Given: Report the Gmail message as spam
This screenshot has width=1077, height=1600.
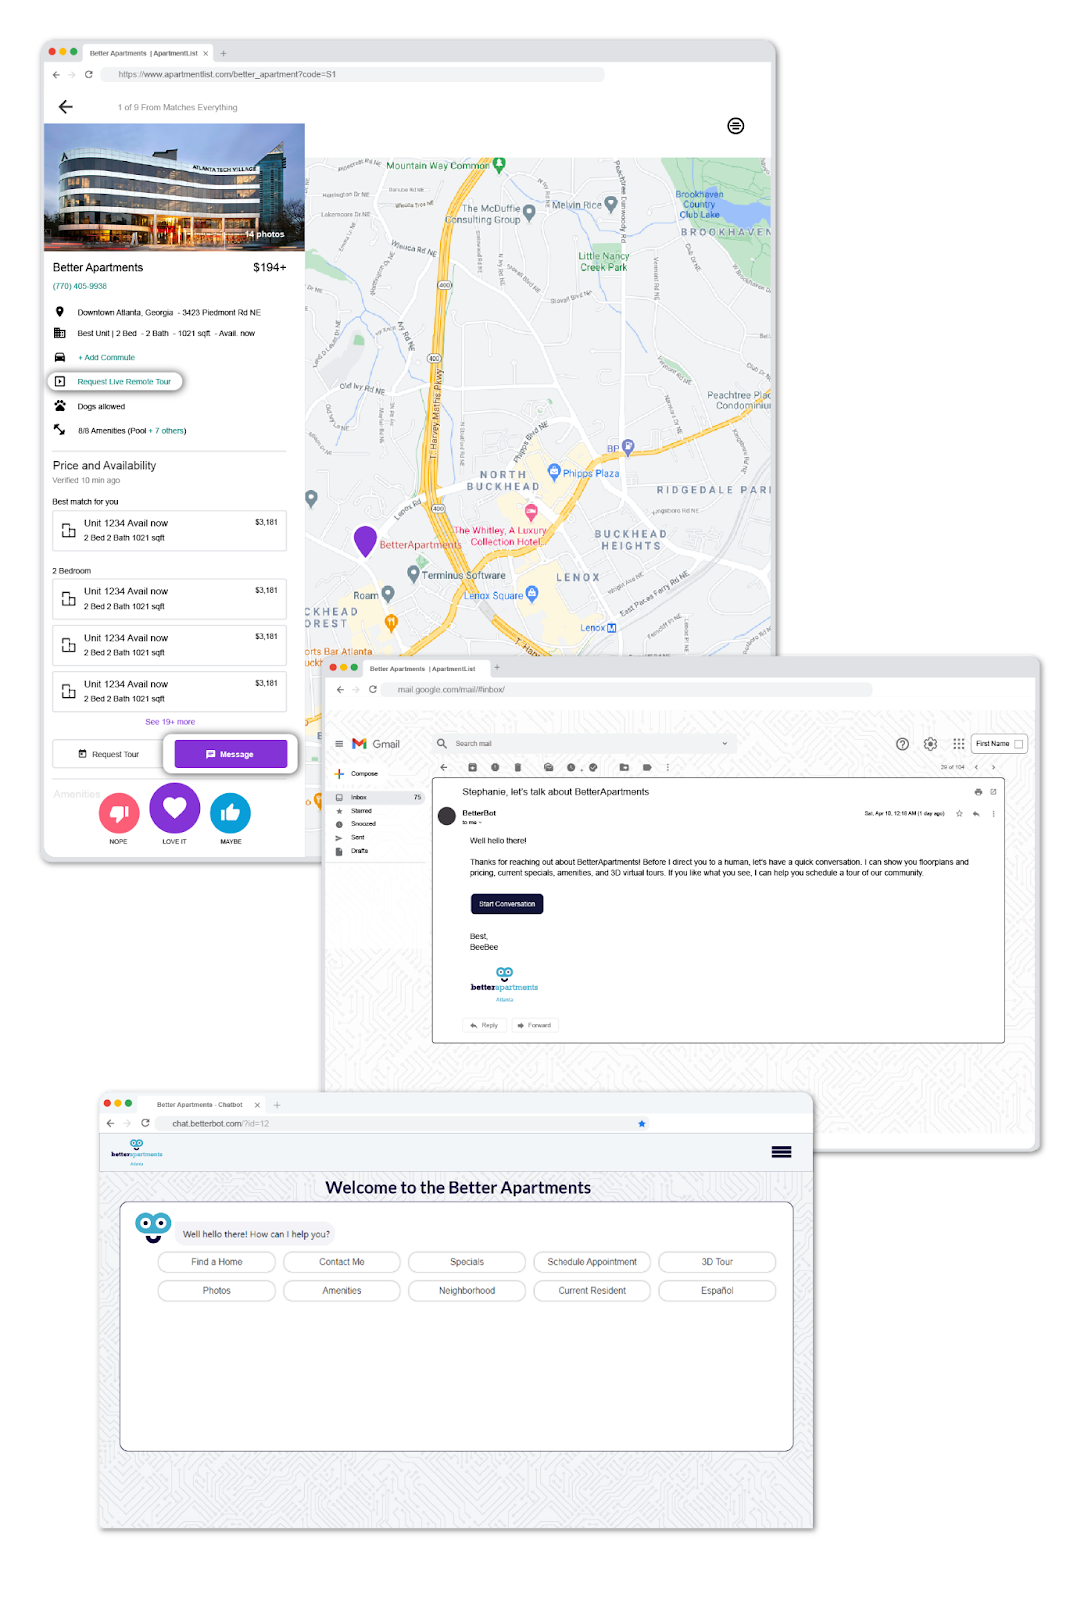Looking at the screenshot, I should [495, 767].
